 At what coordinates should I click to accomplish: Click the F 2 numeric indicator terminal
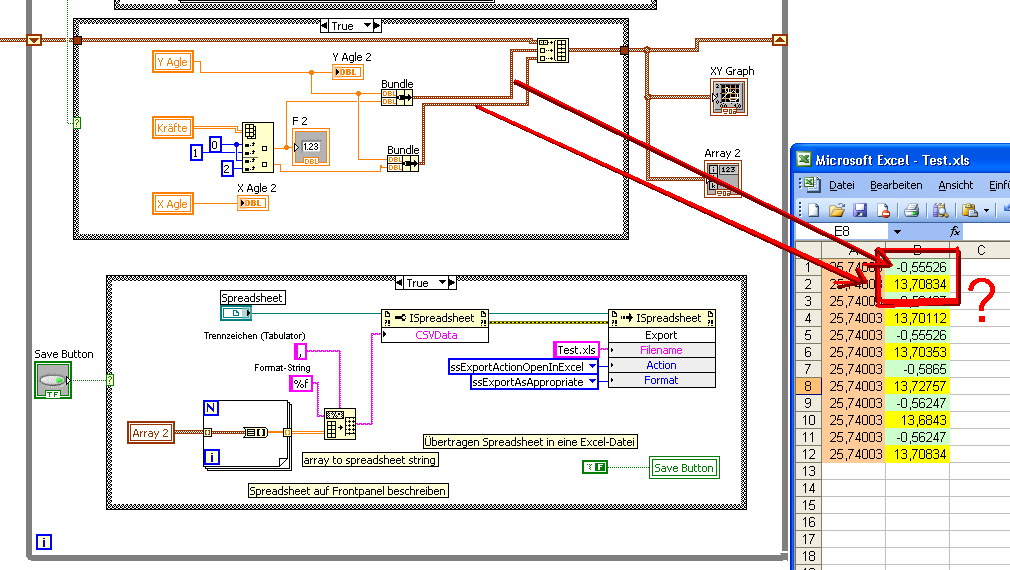[x=310, y=147]
